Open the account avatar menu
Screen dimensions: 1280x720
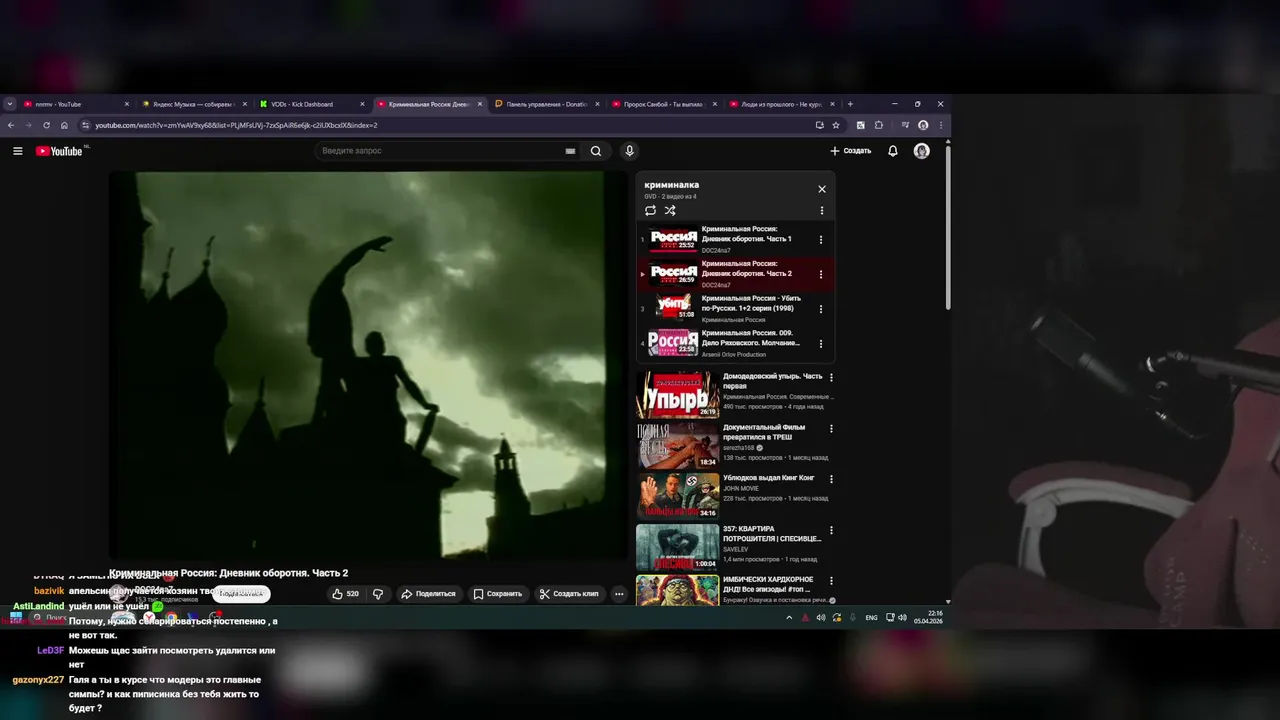922,151
